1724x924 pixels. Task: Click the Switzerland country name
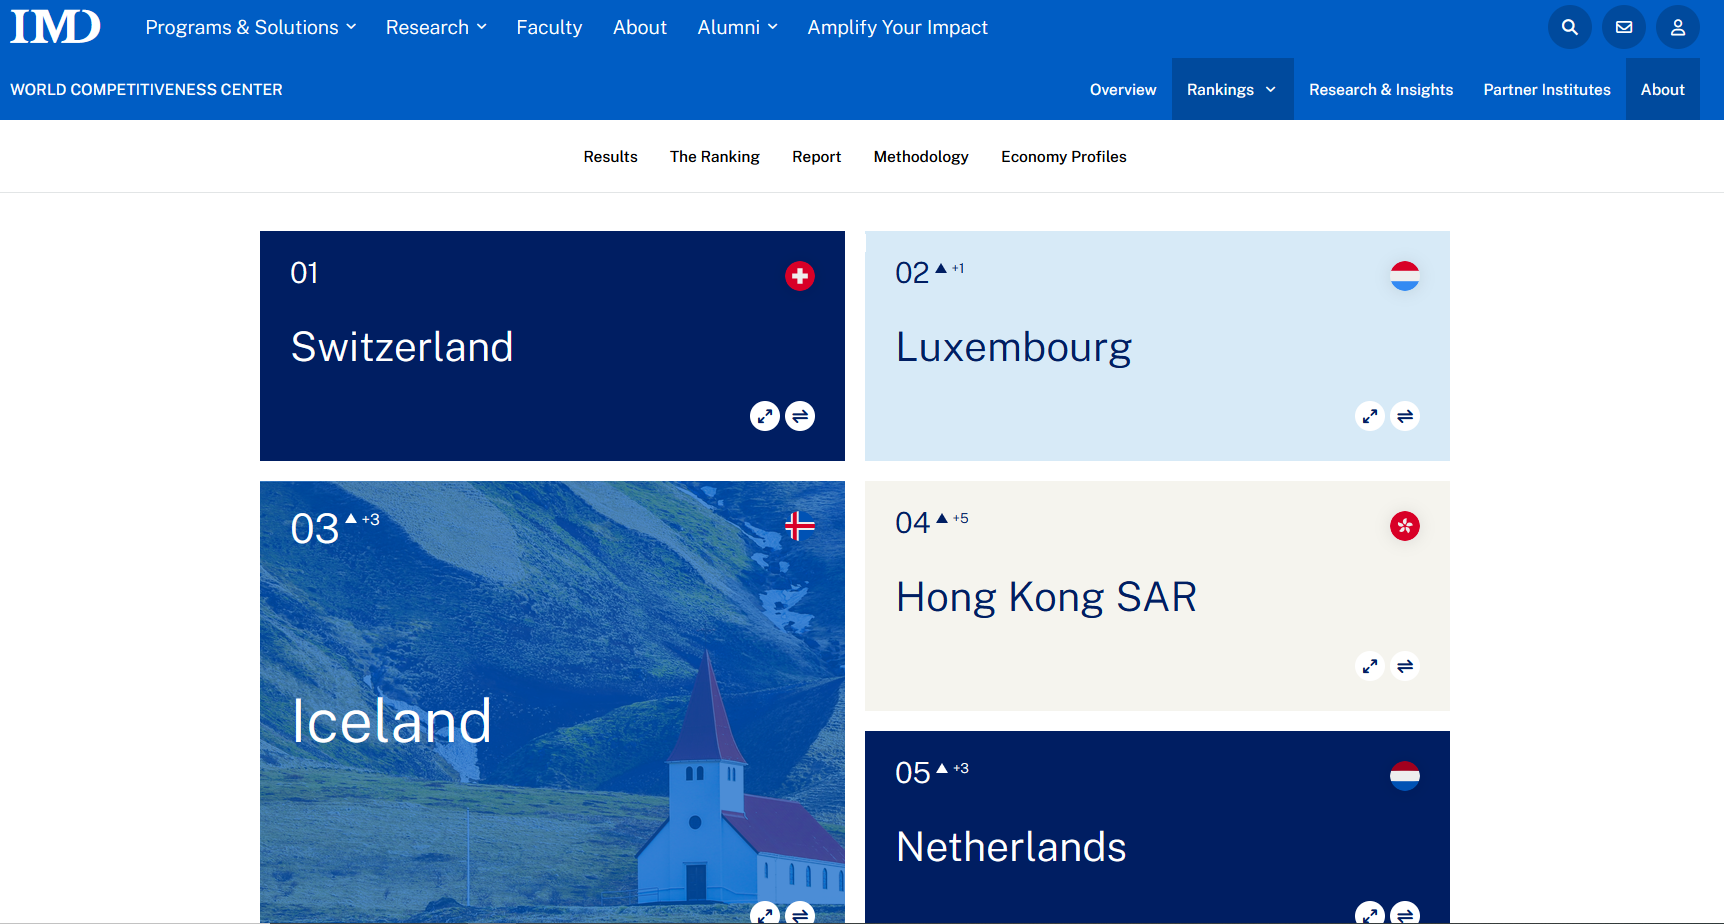[402, 347]
